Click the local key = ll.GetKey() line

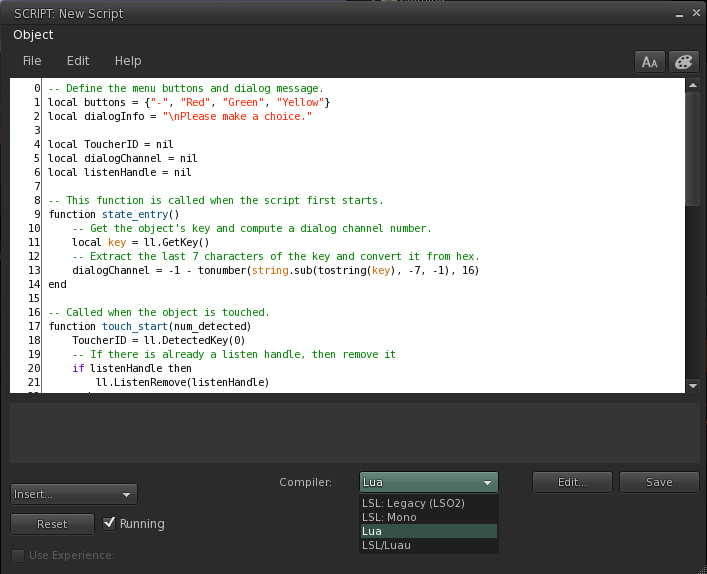(141, 242)
